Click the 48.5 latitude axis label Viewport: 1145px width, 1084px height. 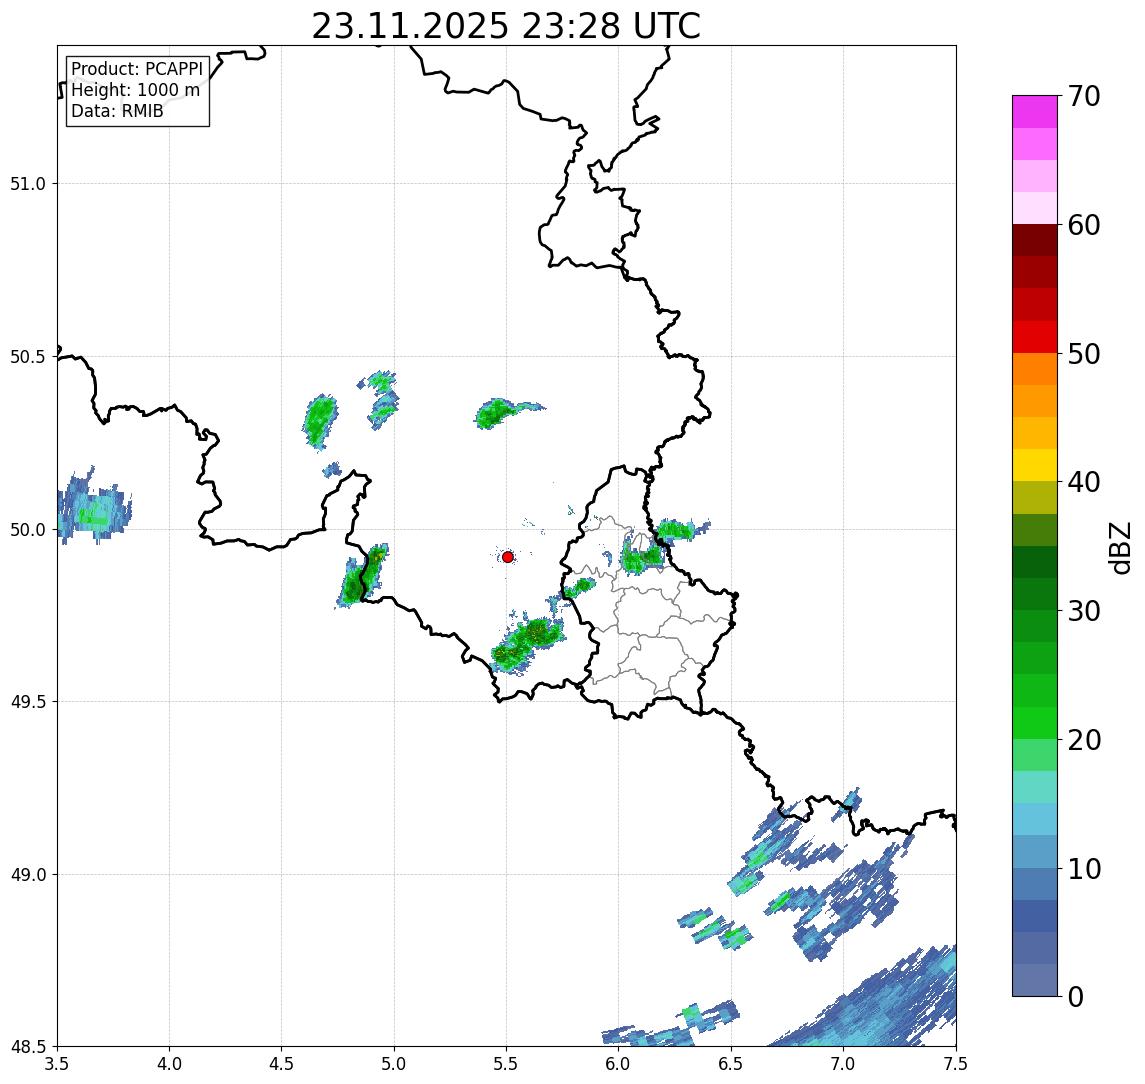27,1047
